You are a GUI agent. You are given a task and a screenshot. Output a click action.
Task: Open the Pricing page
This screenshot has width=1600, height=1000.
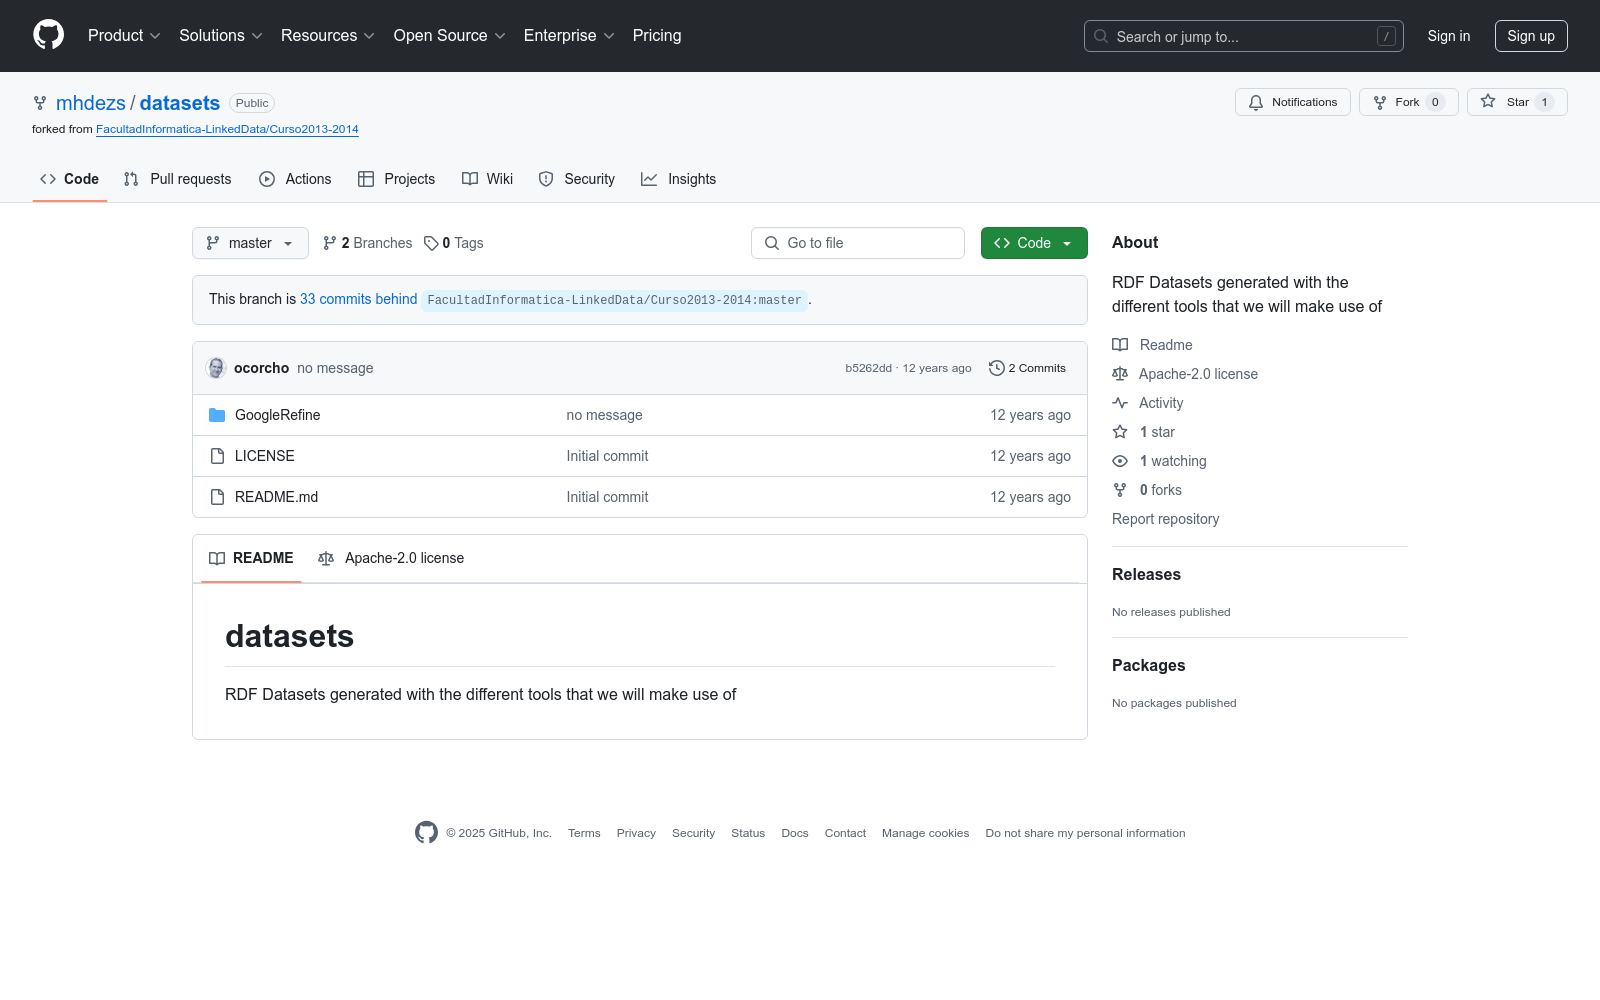[657, 36]
